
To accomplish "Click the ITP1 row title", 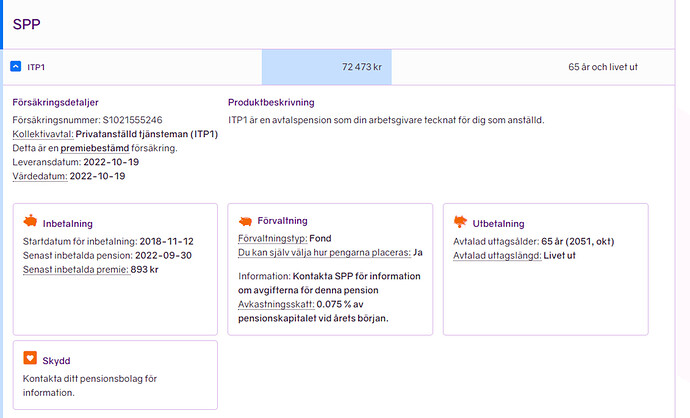I will tap(36, 67).
